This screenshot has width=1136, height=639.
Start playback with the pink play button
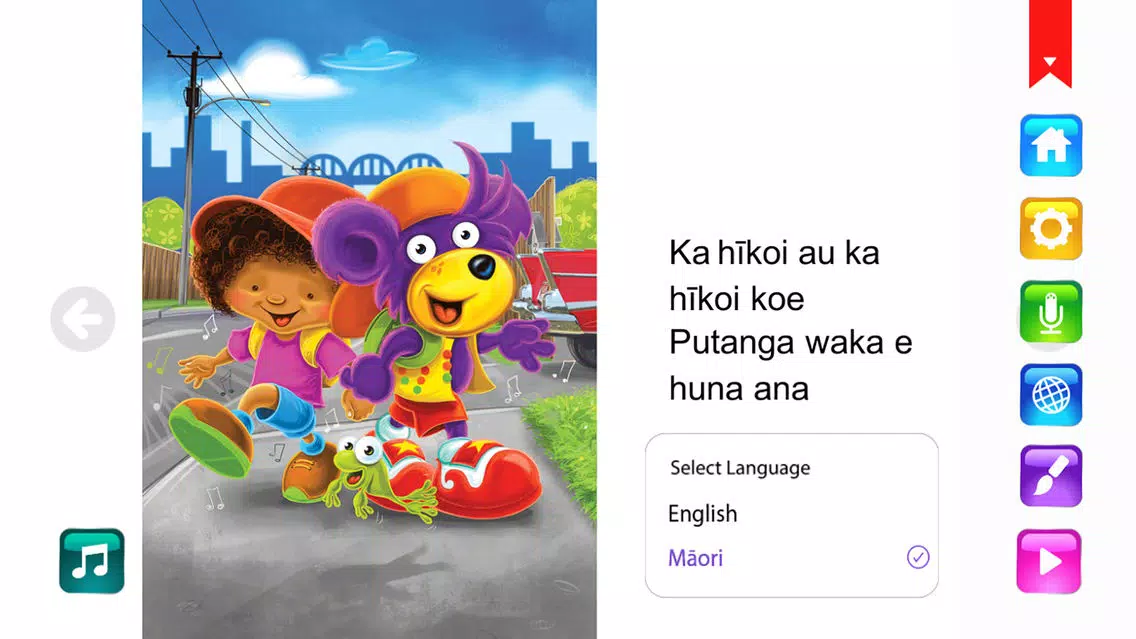point(1049,561)
